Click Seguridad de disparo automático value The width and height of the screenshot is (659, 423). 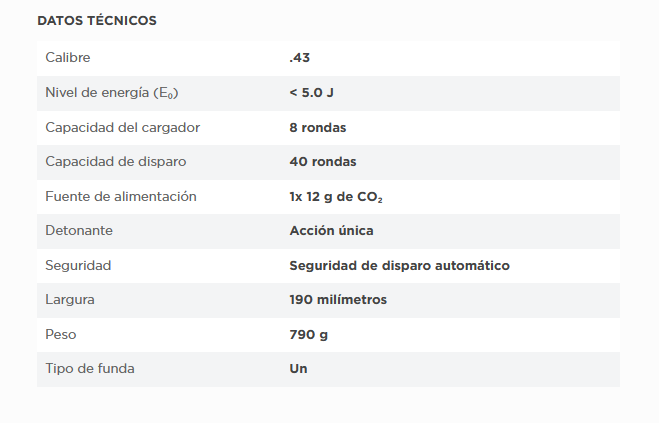click(x=399, y=265)
